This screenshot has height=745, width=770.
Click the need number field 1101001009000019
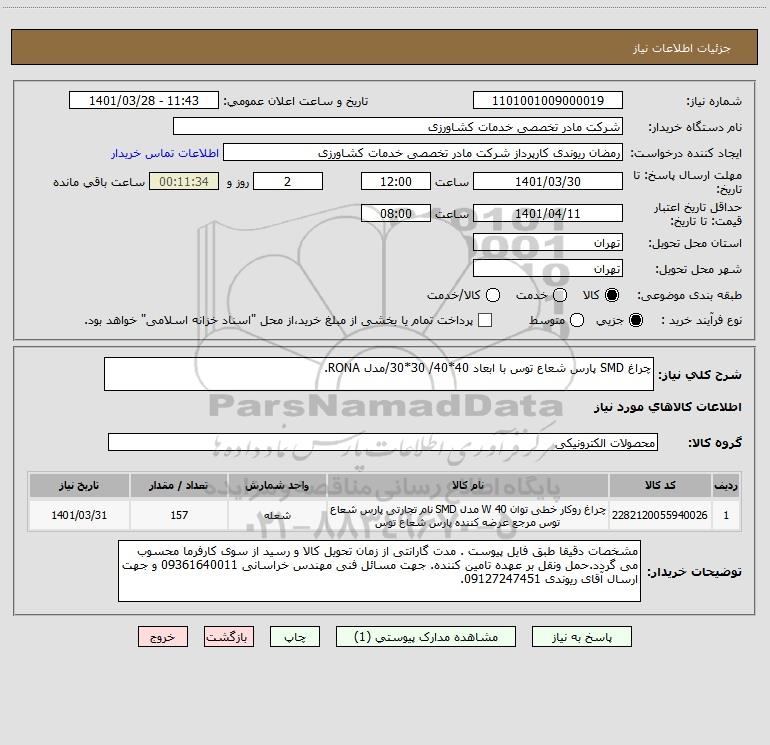point(548,100)
